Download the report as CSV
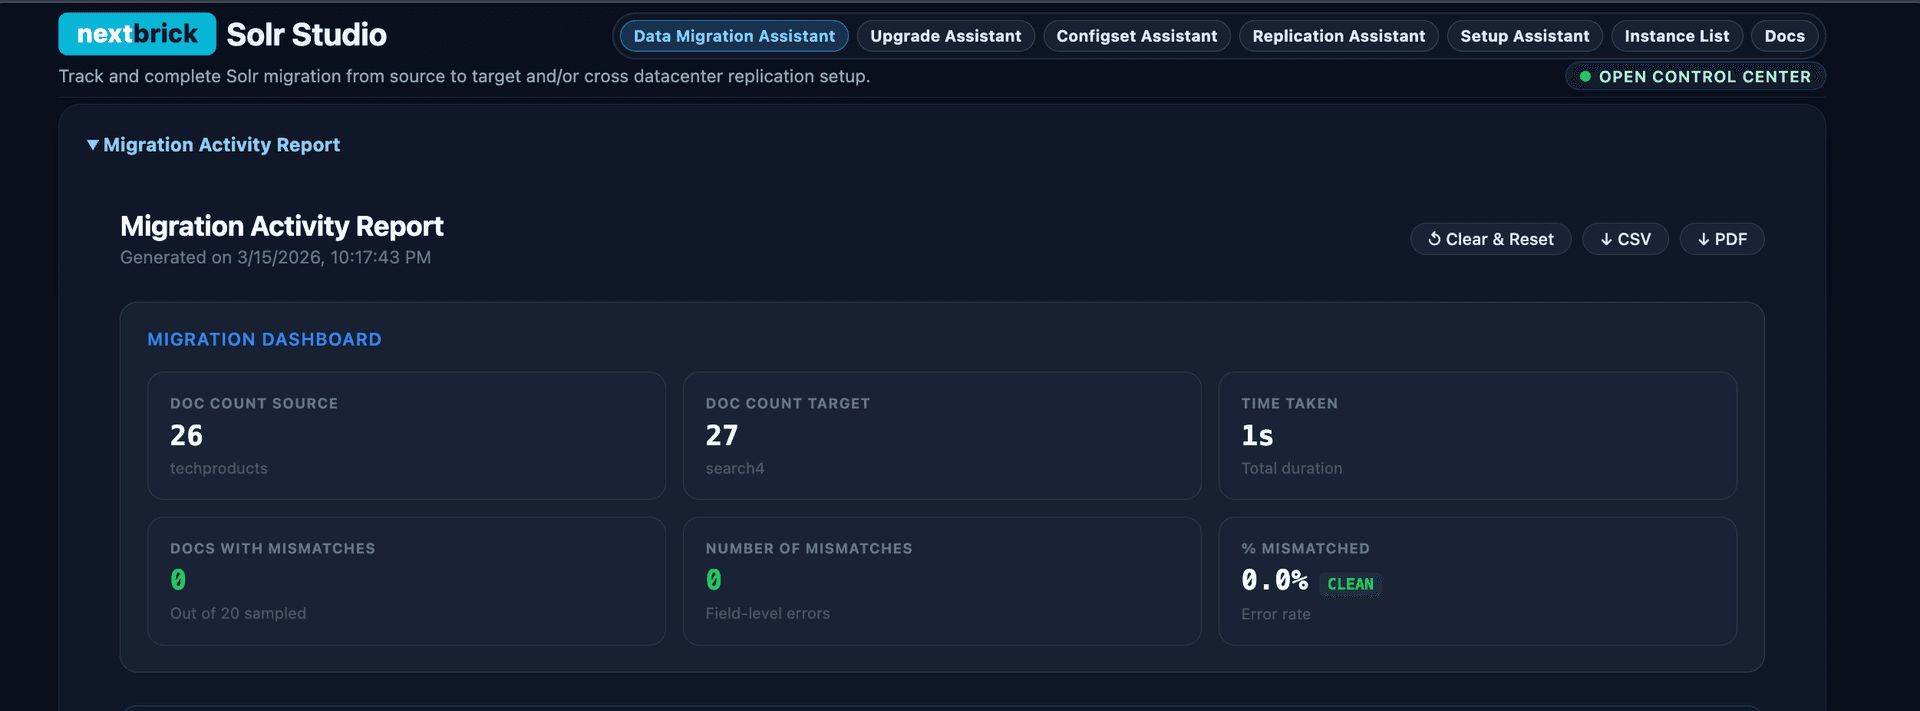 point(1625,239)
